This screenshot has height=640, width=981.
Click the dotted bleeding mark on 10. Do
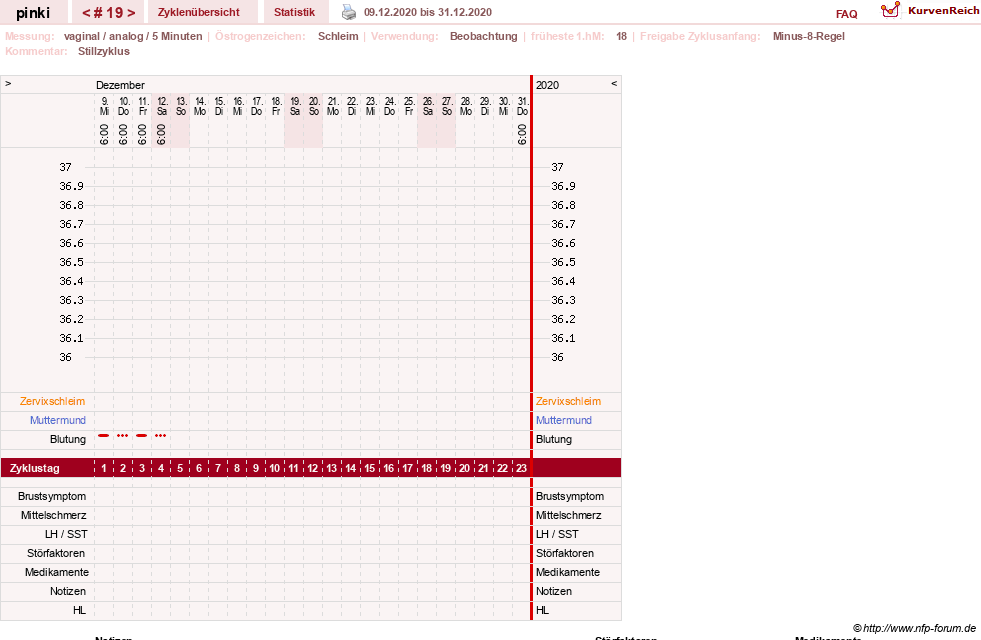[123, 435]
